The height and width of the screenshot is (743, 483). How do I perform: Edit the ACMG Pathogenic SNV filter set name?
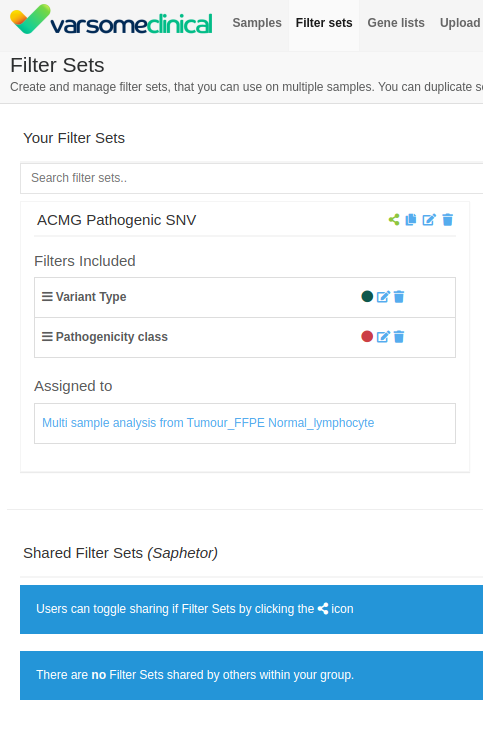pos(429,220)
